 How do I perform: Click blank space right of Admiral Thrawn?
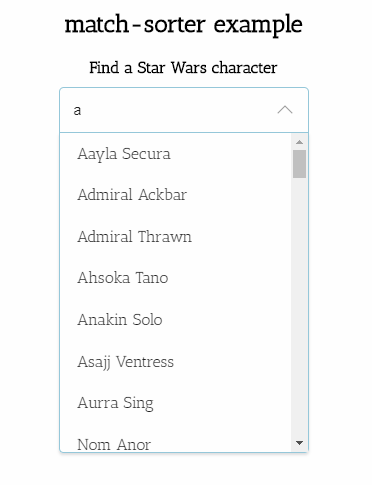[x=241, y=237]
